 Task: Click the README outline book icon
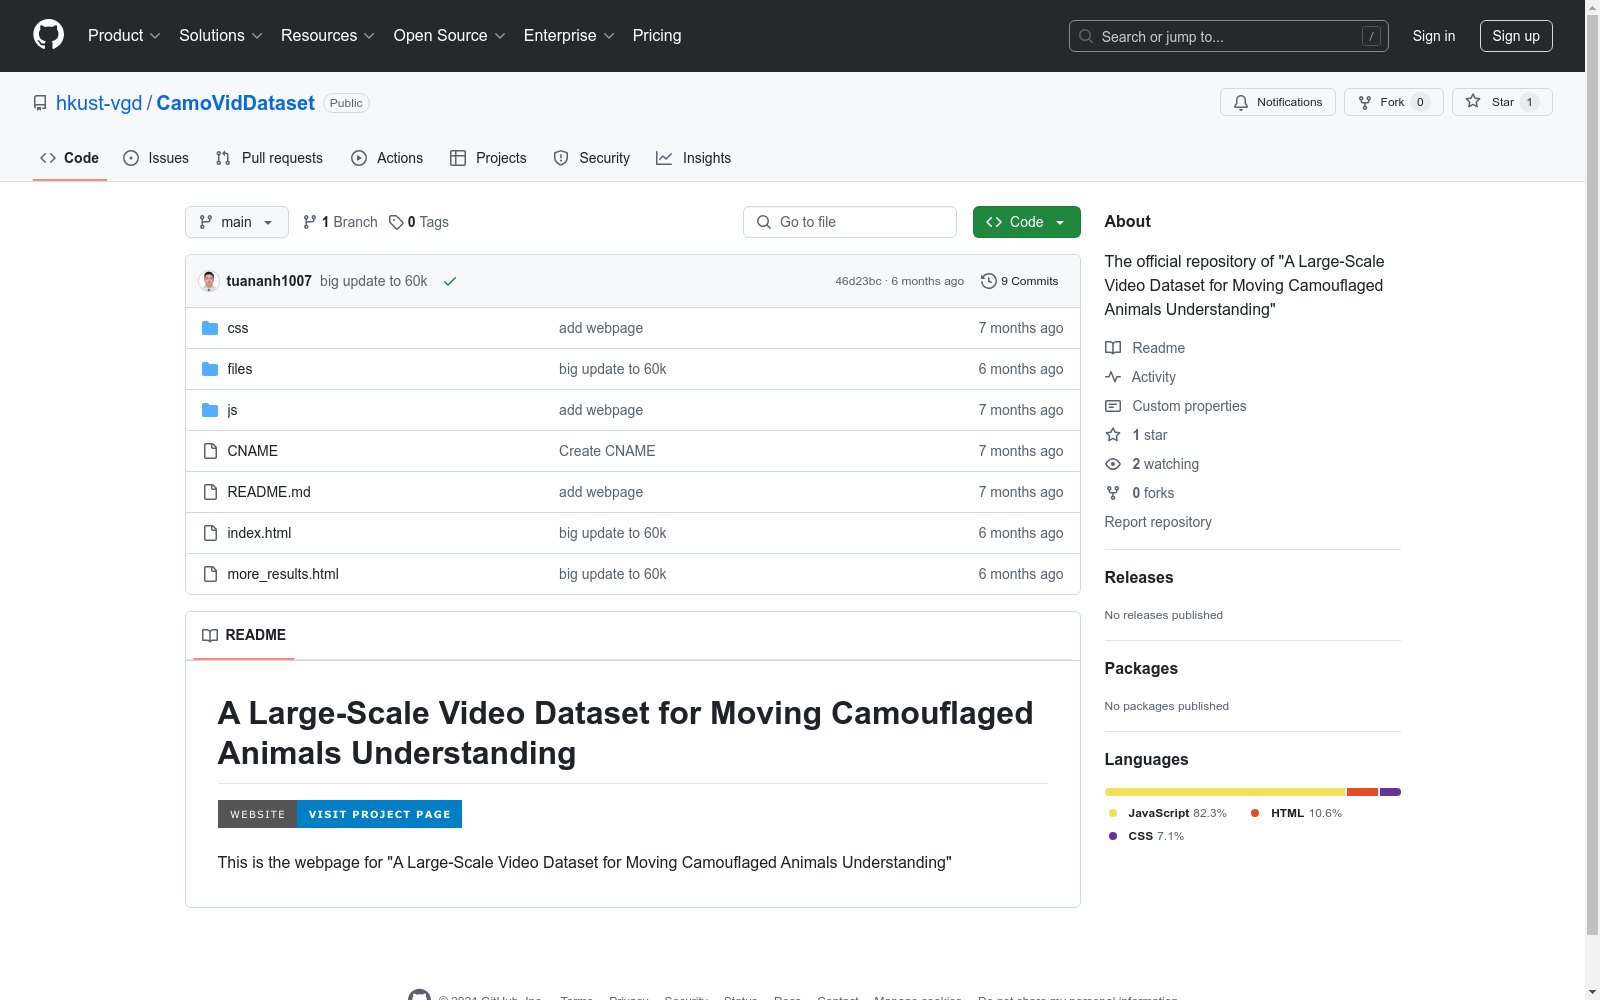pyautogui.click(x=210, y=635)
